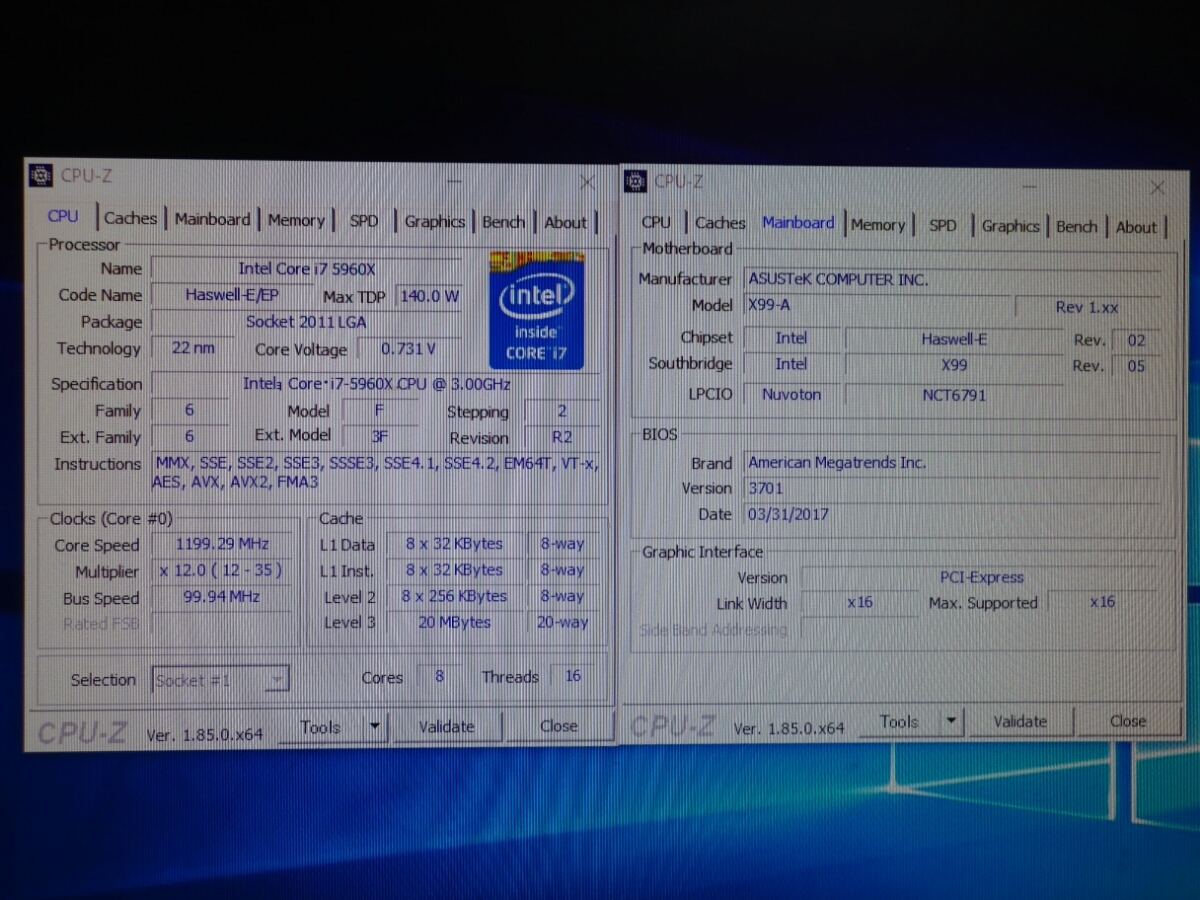This screenshot has width=1200, height=900.
Task: Click Chipset name value Haswell-E
Action: pos(954,339)
